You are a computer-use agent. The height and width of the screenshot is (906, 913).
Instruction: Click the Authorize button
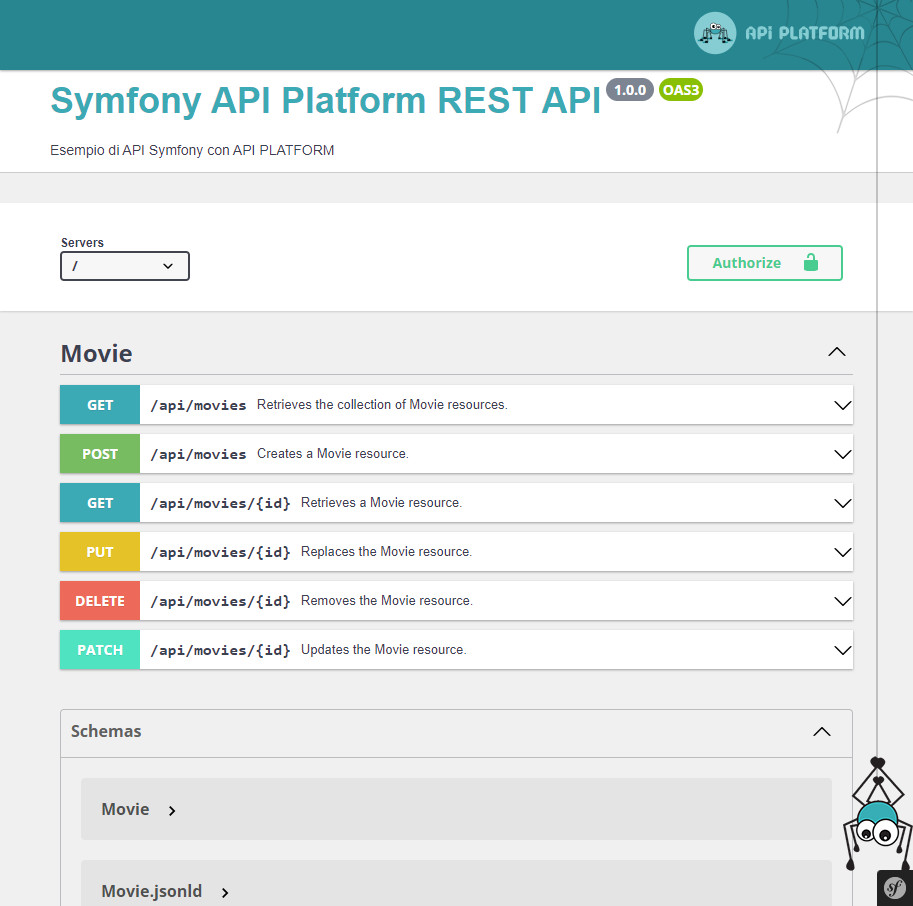pyautogui.click(x=765, y=263)
